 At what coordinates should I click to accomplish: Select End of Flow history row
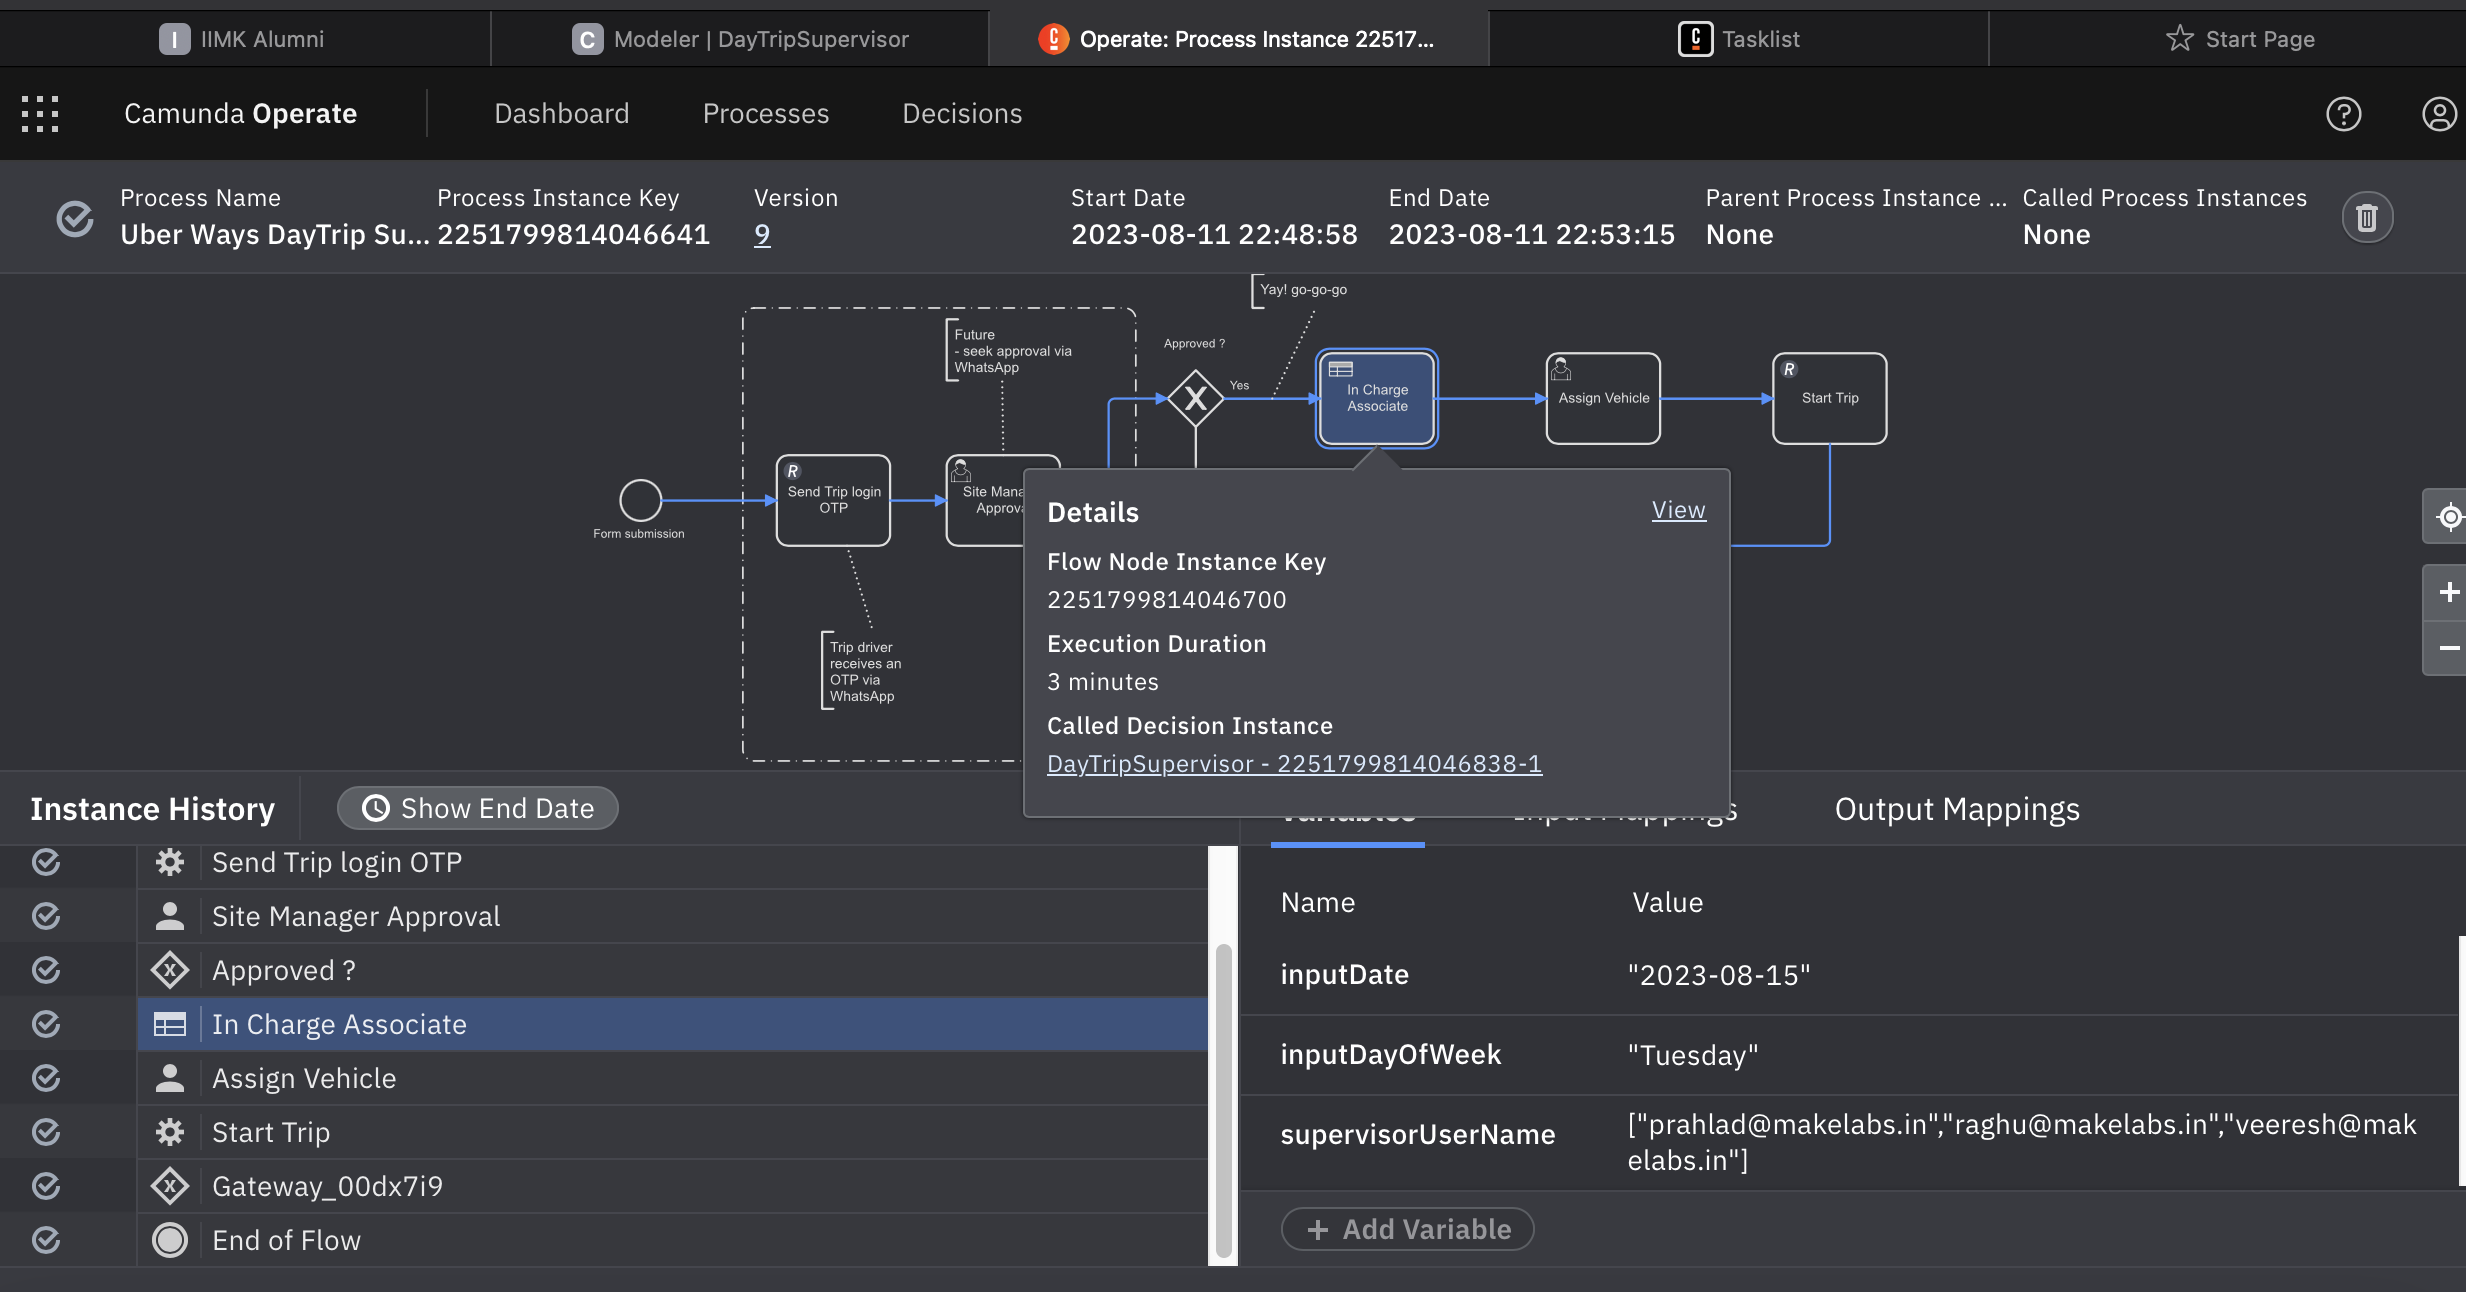click(673, 1240)
